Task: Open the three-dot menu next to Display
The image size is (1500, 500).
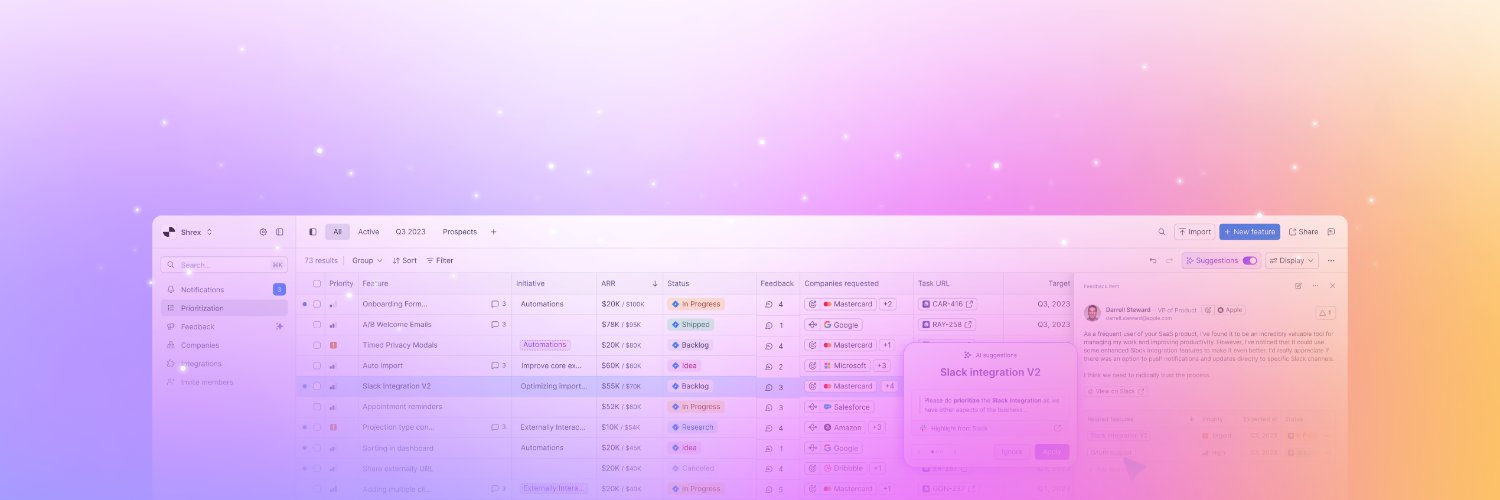Action: pyautogui.click(x=1331, y=260)
